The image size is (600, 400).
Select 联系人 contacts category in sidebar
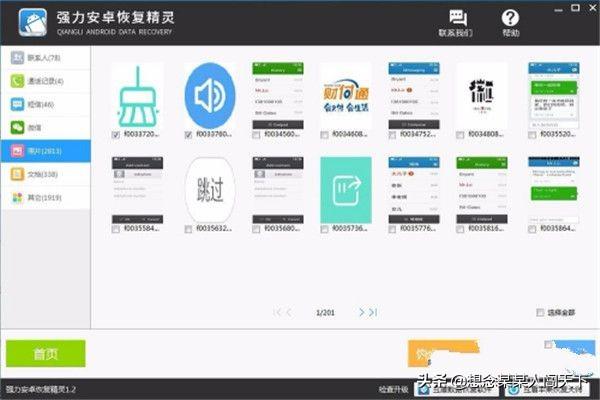(45, 57)
